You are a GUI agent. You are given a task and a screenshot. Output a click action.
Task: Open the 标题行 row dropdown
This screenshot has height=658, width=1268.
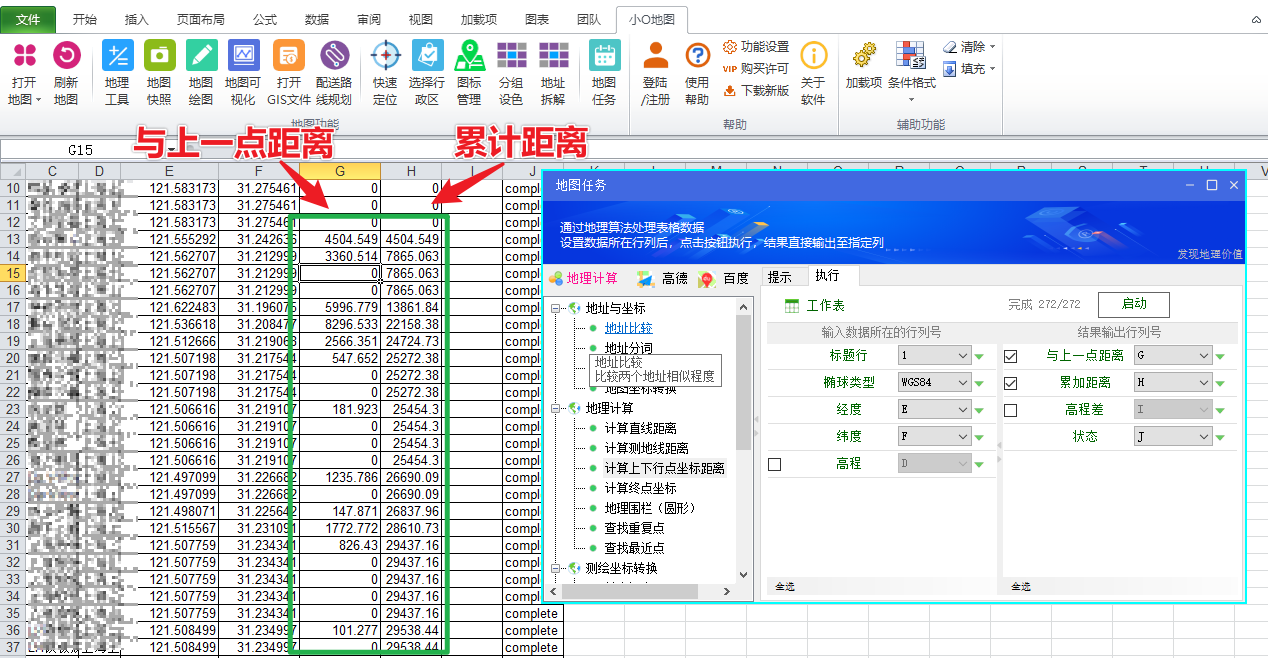(934, 356)
